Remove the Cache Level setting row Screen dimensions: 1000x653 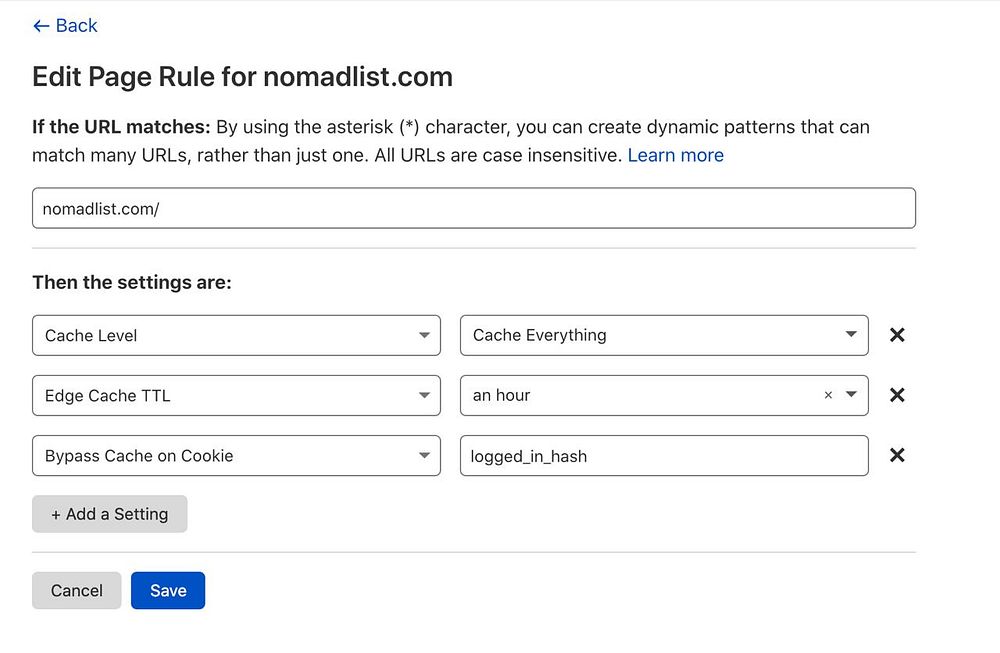(x=897, y=335)
